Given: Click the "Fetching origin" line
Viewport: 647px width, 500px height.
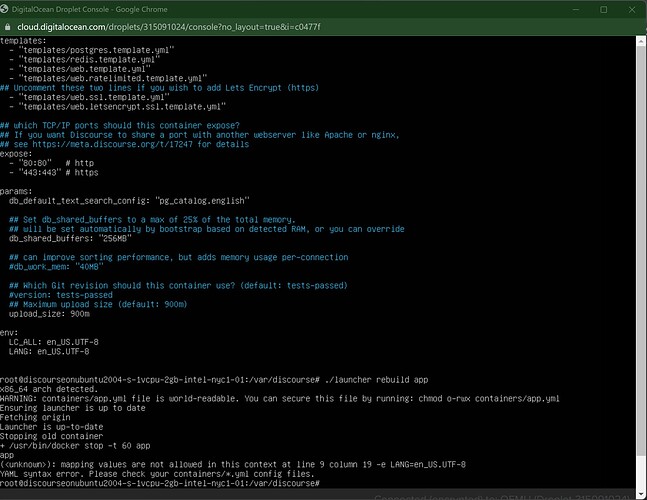Looking at the screenshot, I should click(35, 417).
